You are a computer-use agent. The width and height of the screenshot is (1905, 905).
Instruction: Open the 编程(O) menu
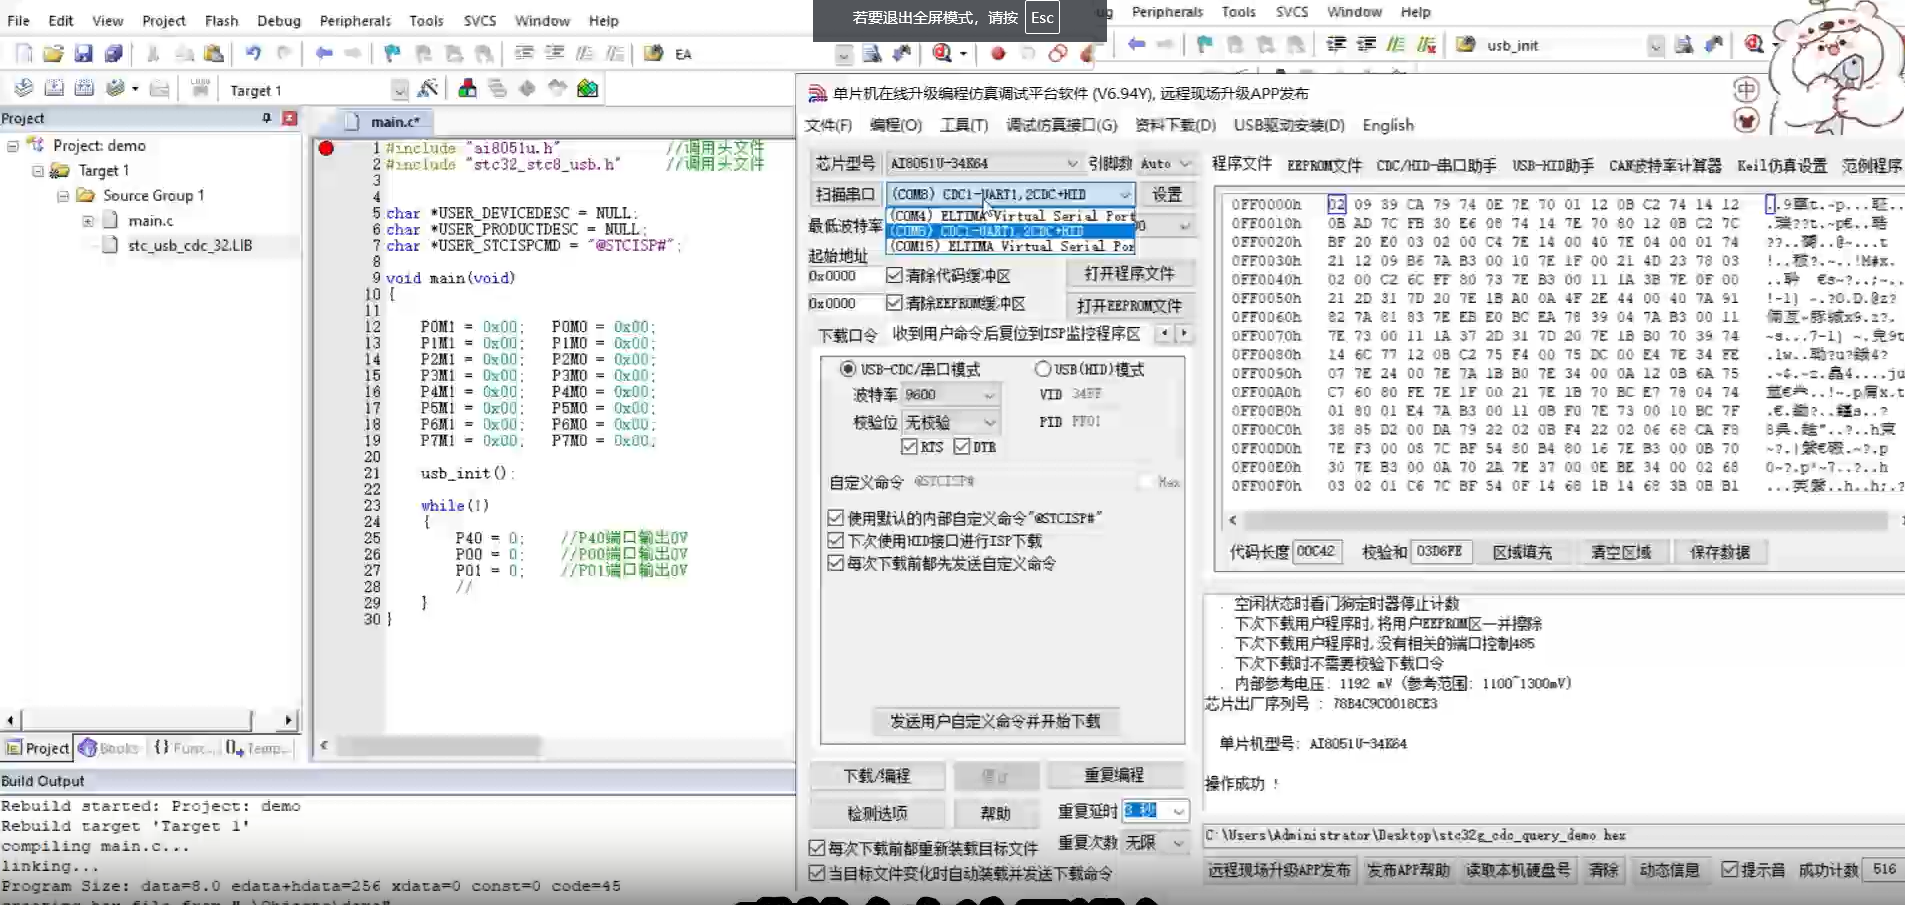pos(895,125)
